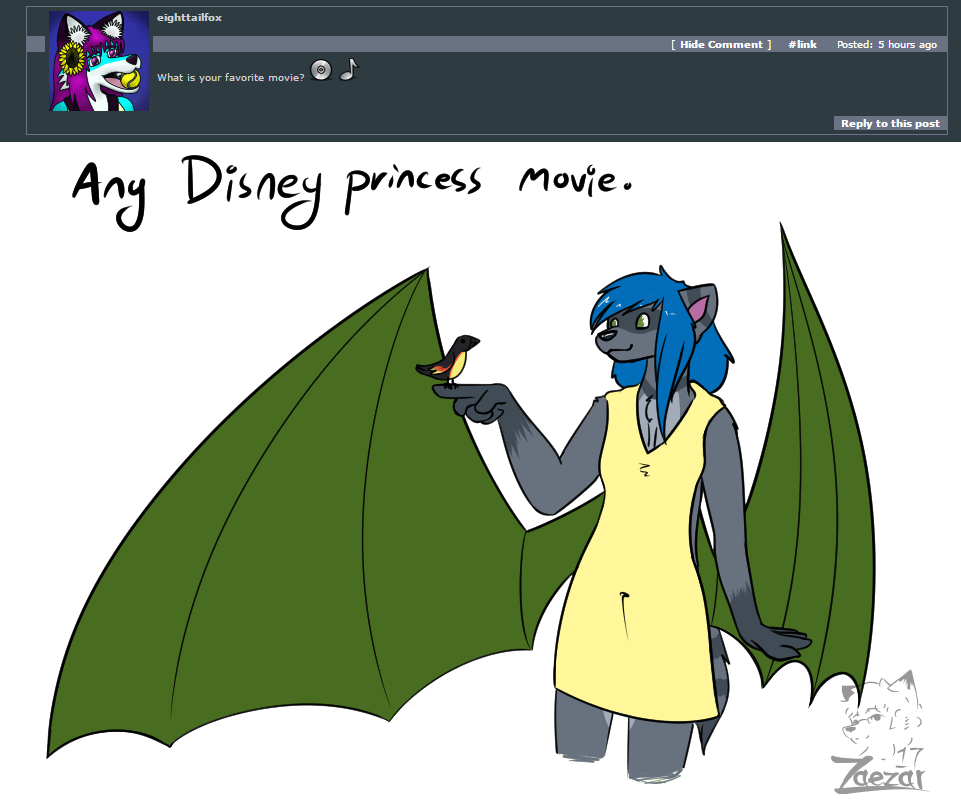This screenshot has width=961, height=810.
Task: Open eighttailfox's avatar image
Action: click(x=99, y=61)
